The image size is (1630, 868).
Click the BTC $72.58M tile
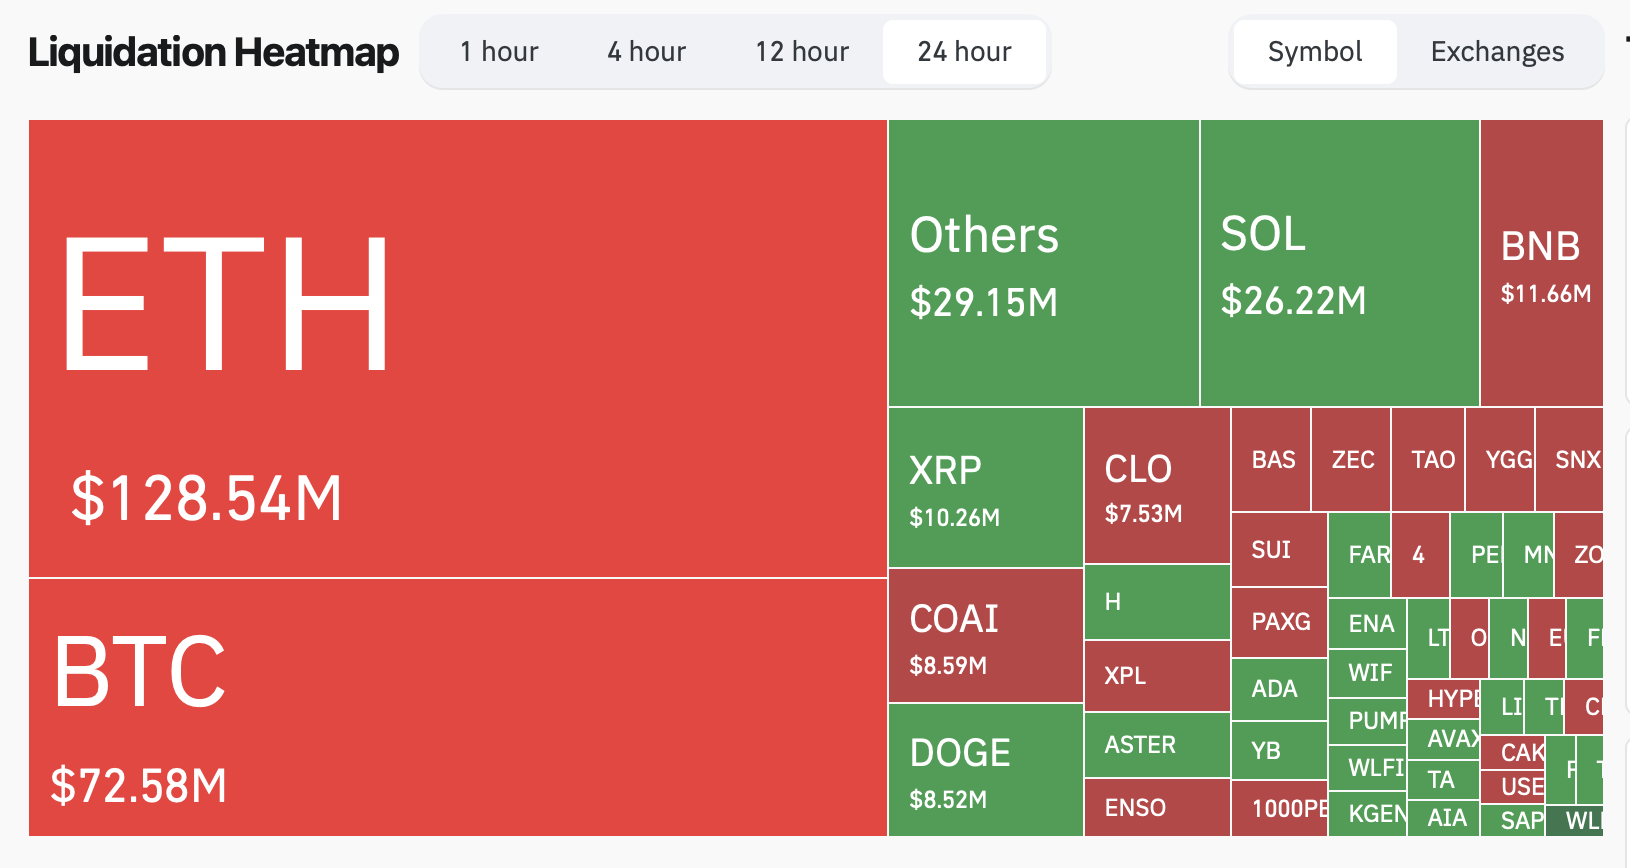[457, 707]
